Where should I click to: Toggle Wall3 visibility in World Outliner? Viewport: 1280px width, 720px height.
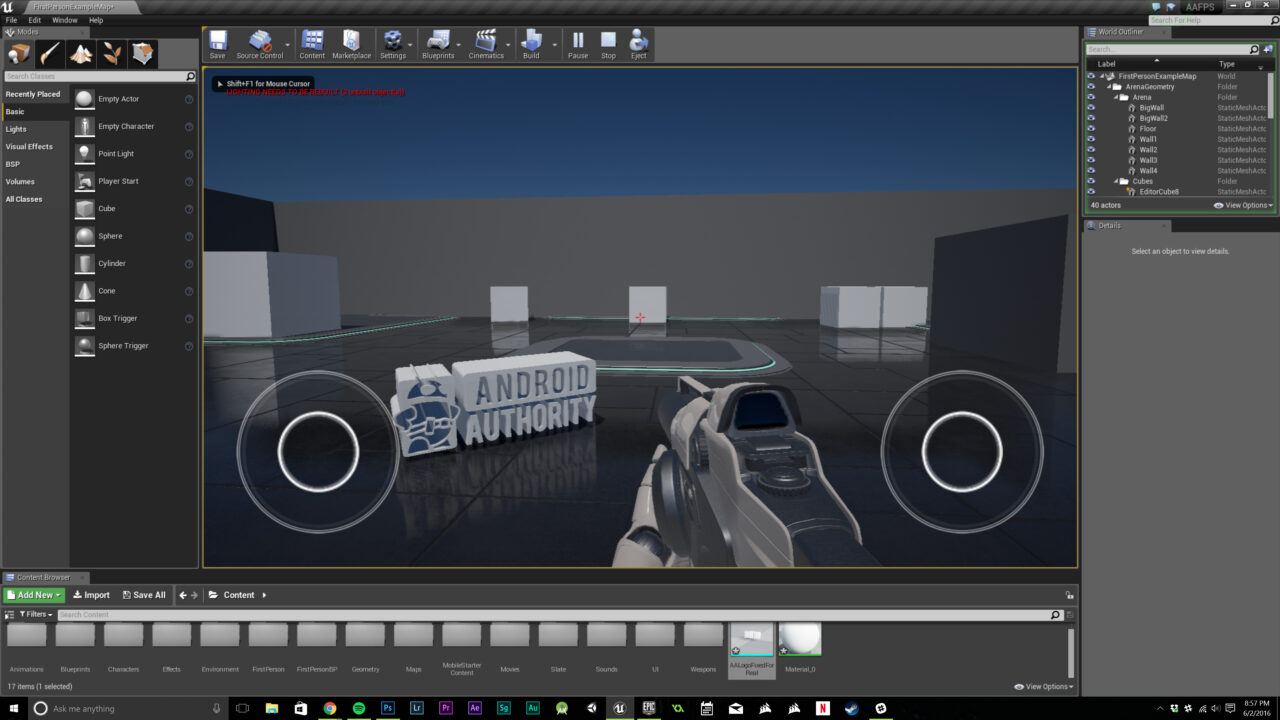pos(1090,160)
